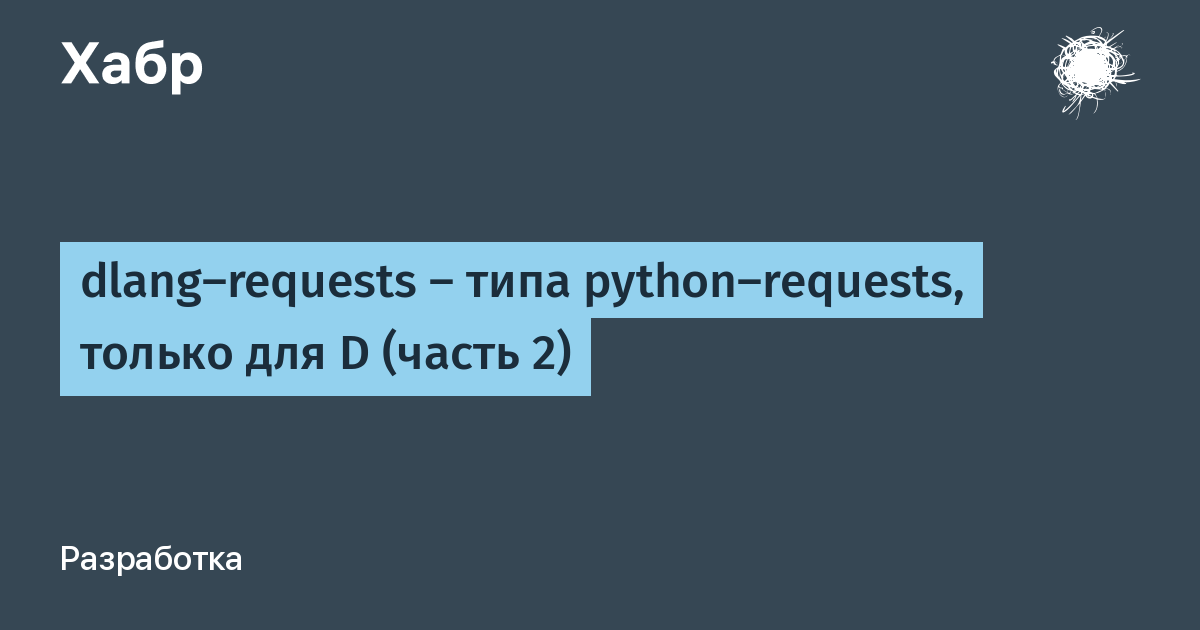Select the Разработка category label
1200x630 pixels.
[x=151, y=559]
